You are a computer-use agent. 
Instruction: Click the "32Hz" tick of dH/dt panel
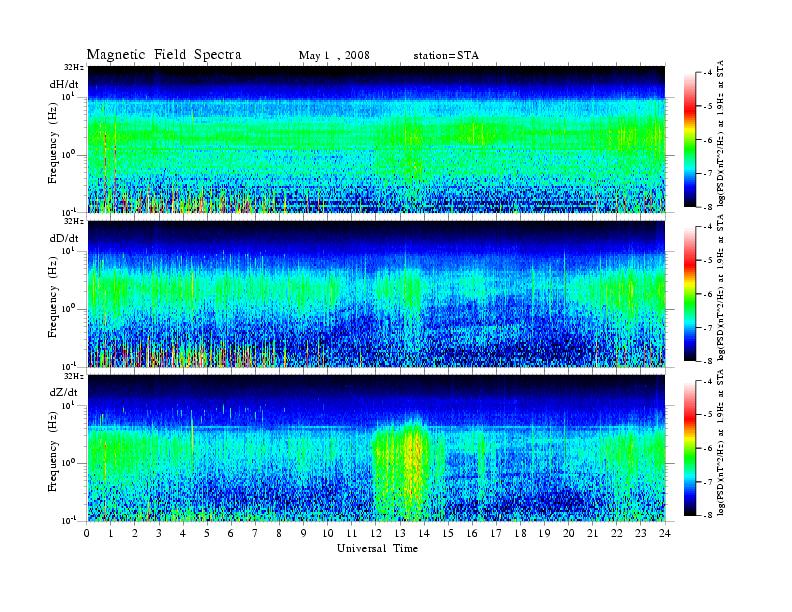tap(73, 67)
